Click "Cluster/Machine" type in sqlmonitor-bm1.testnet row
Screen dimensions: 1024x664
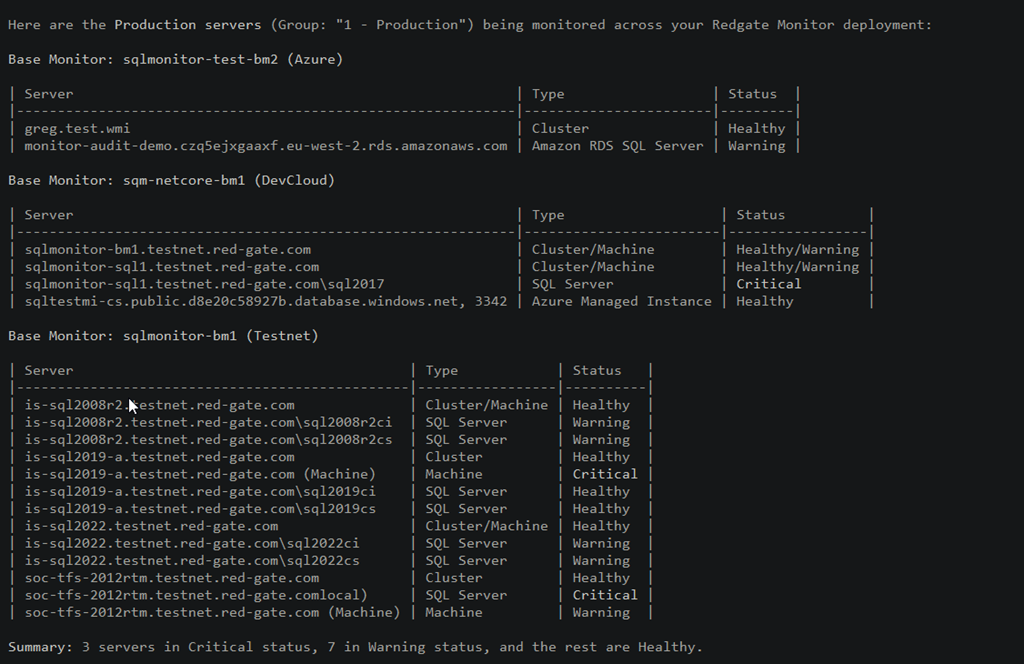[x=592, y=249]
